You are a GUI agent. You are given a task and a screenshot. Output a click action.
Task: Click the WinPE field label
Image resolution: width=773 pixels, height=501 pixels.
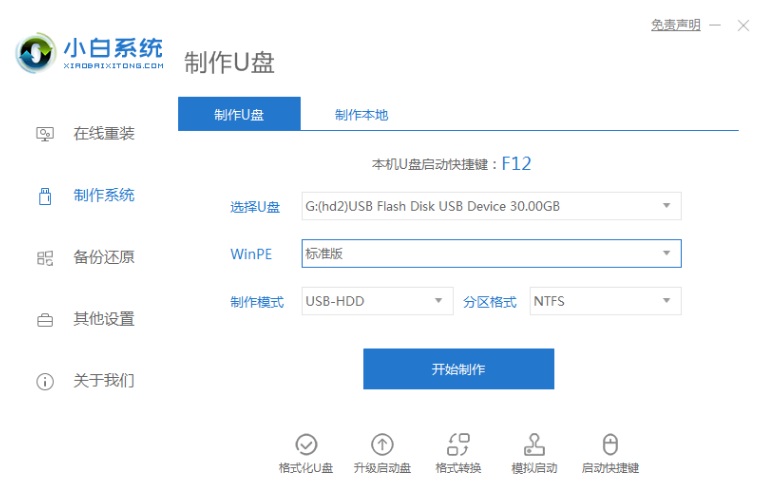251,254
